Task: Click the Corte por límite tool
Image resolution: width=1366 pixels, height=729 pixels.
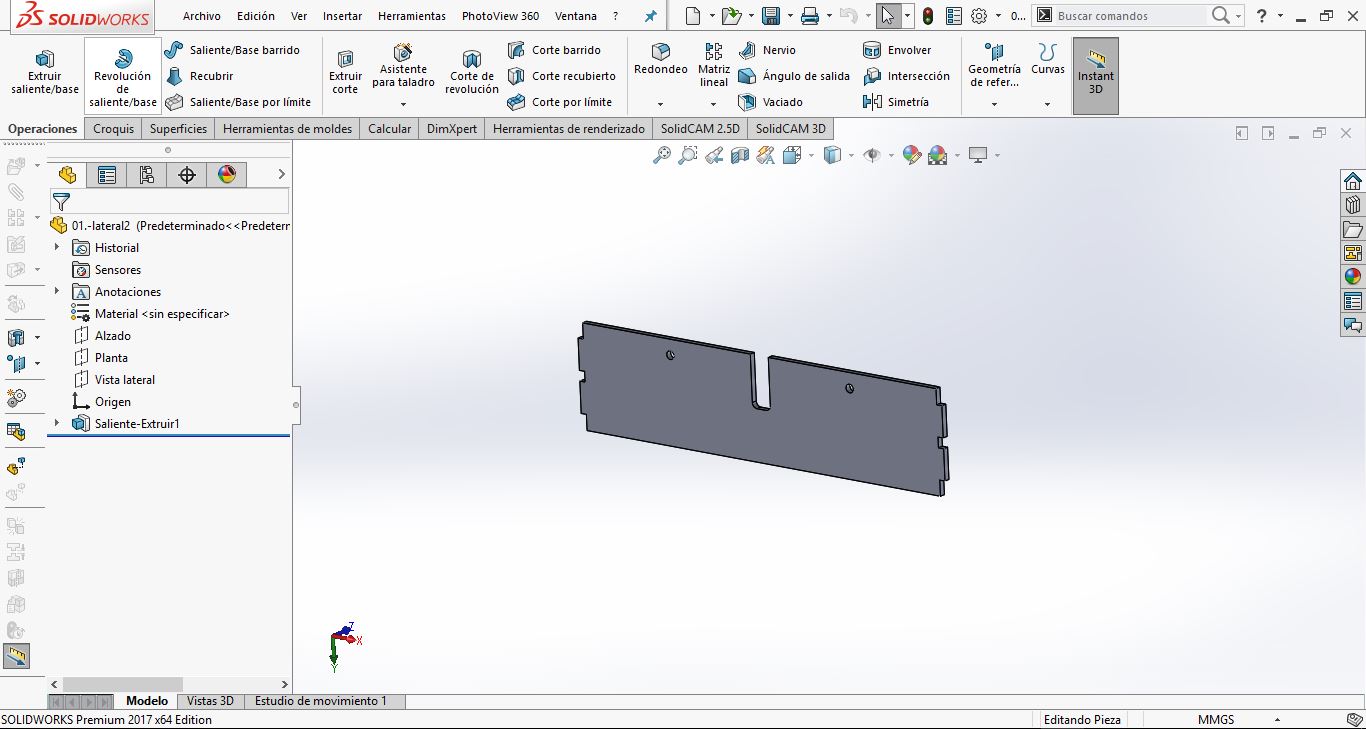Action: point(559,102)
